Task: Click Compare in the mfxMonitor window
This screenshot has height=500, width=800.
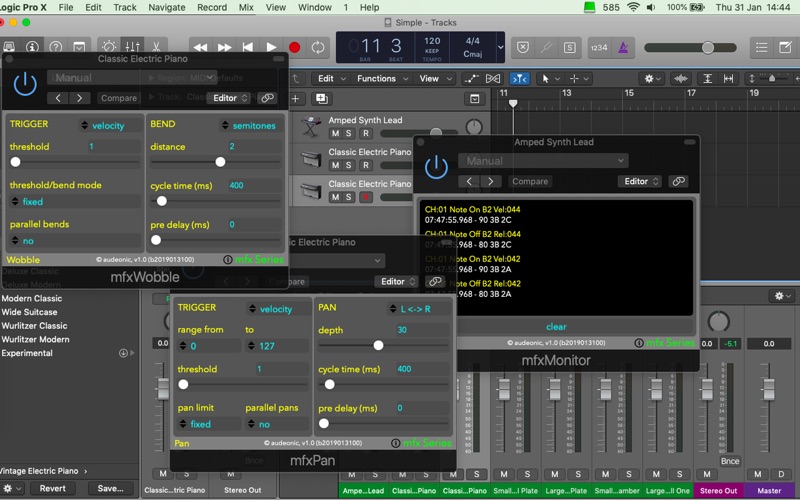Action: pos(530,181)
